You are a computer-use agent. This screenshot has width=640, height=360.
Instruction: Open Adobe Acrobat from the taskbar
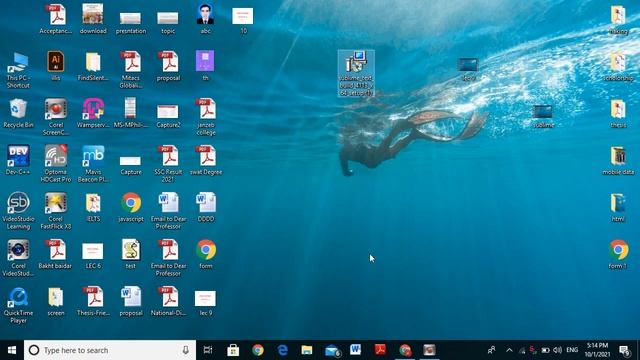[x=380, y=350]
